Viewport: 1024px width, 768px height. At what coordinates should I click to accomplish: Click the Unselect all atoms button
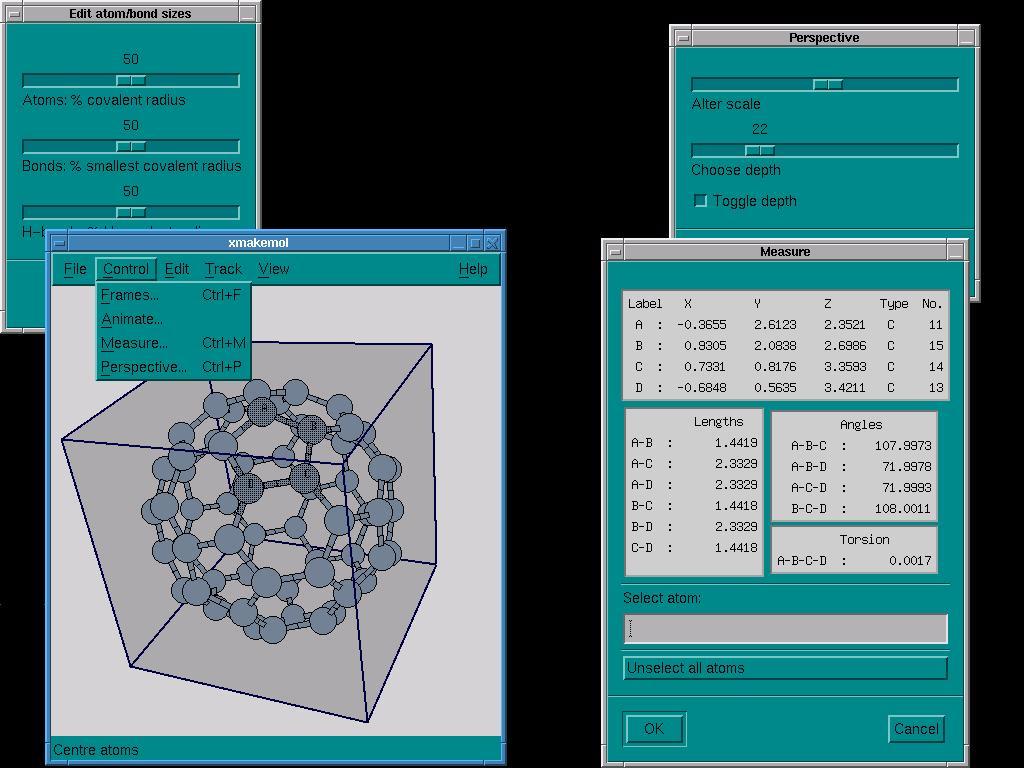click(x=785, y=668)
